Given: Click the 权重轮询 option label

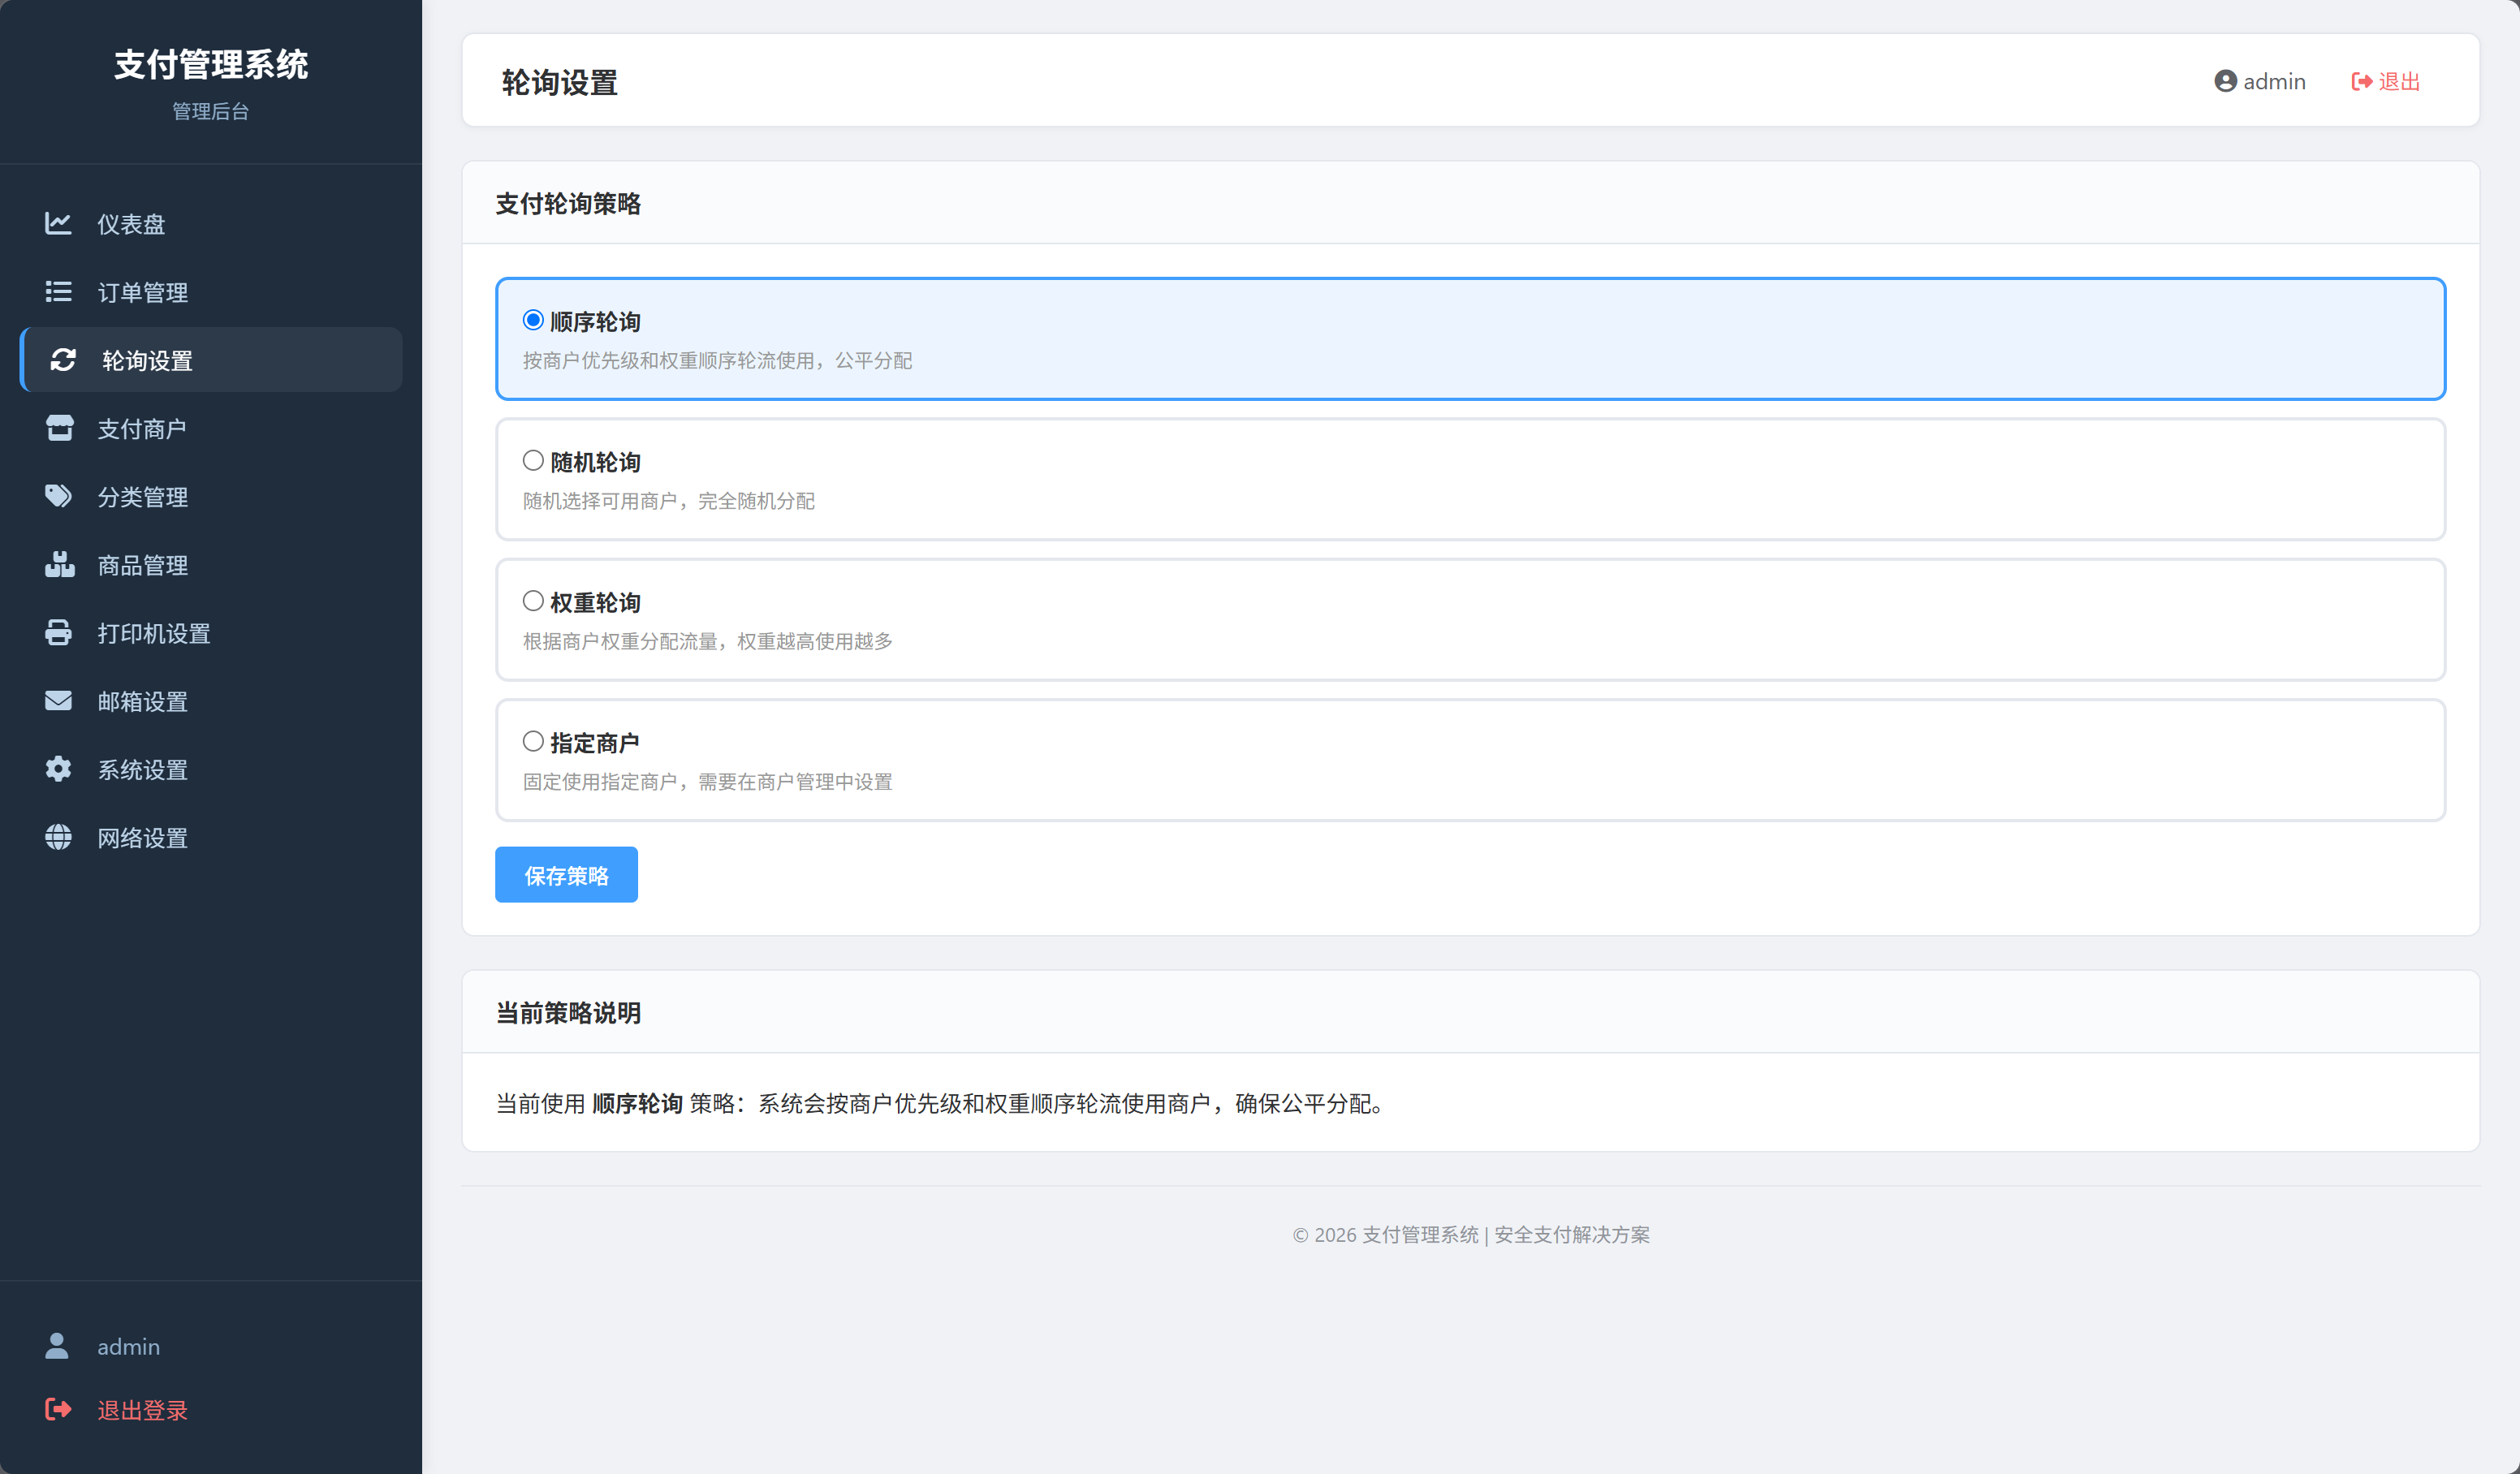Looking at the screenshot, I should pyautogui.click(x=595, y=602).
